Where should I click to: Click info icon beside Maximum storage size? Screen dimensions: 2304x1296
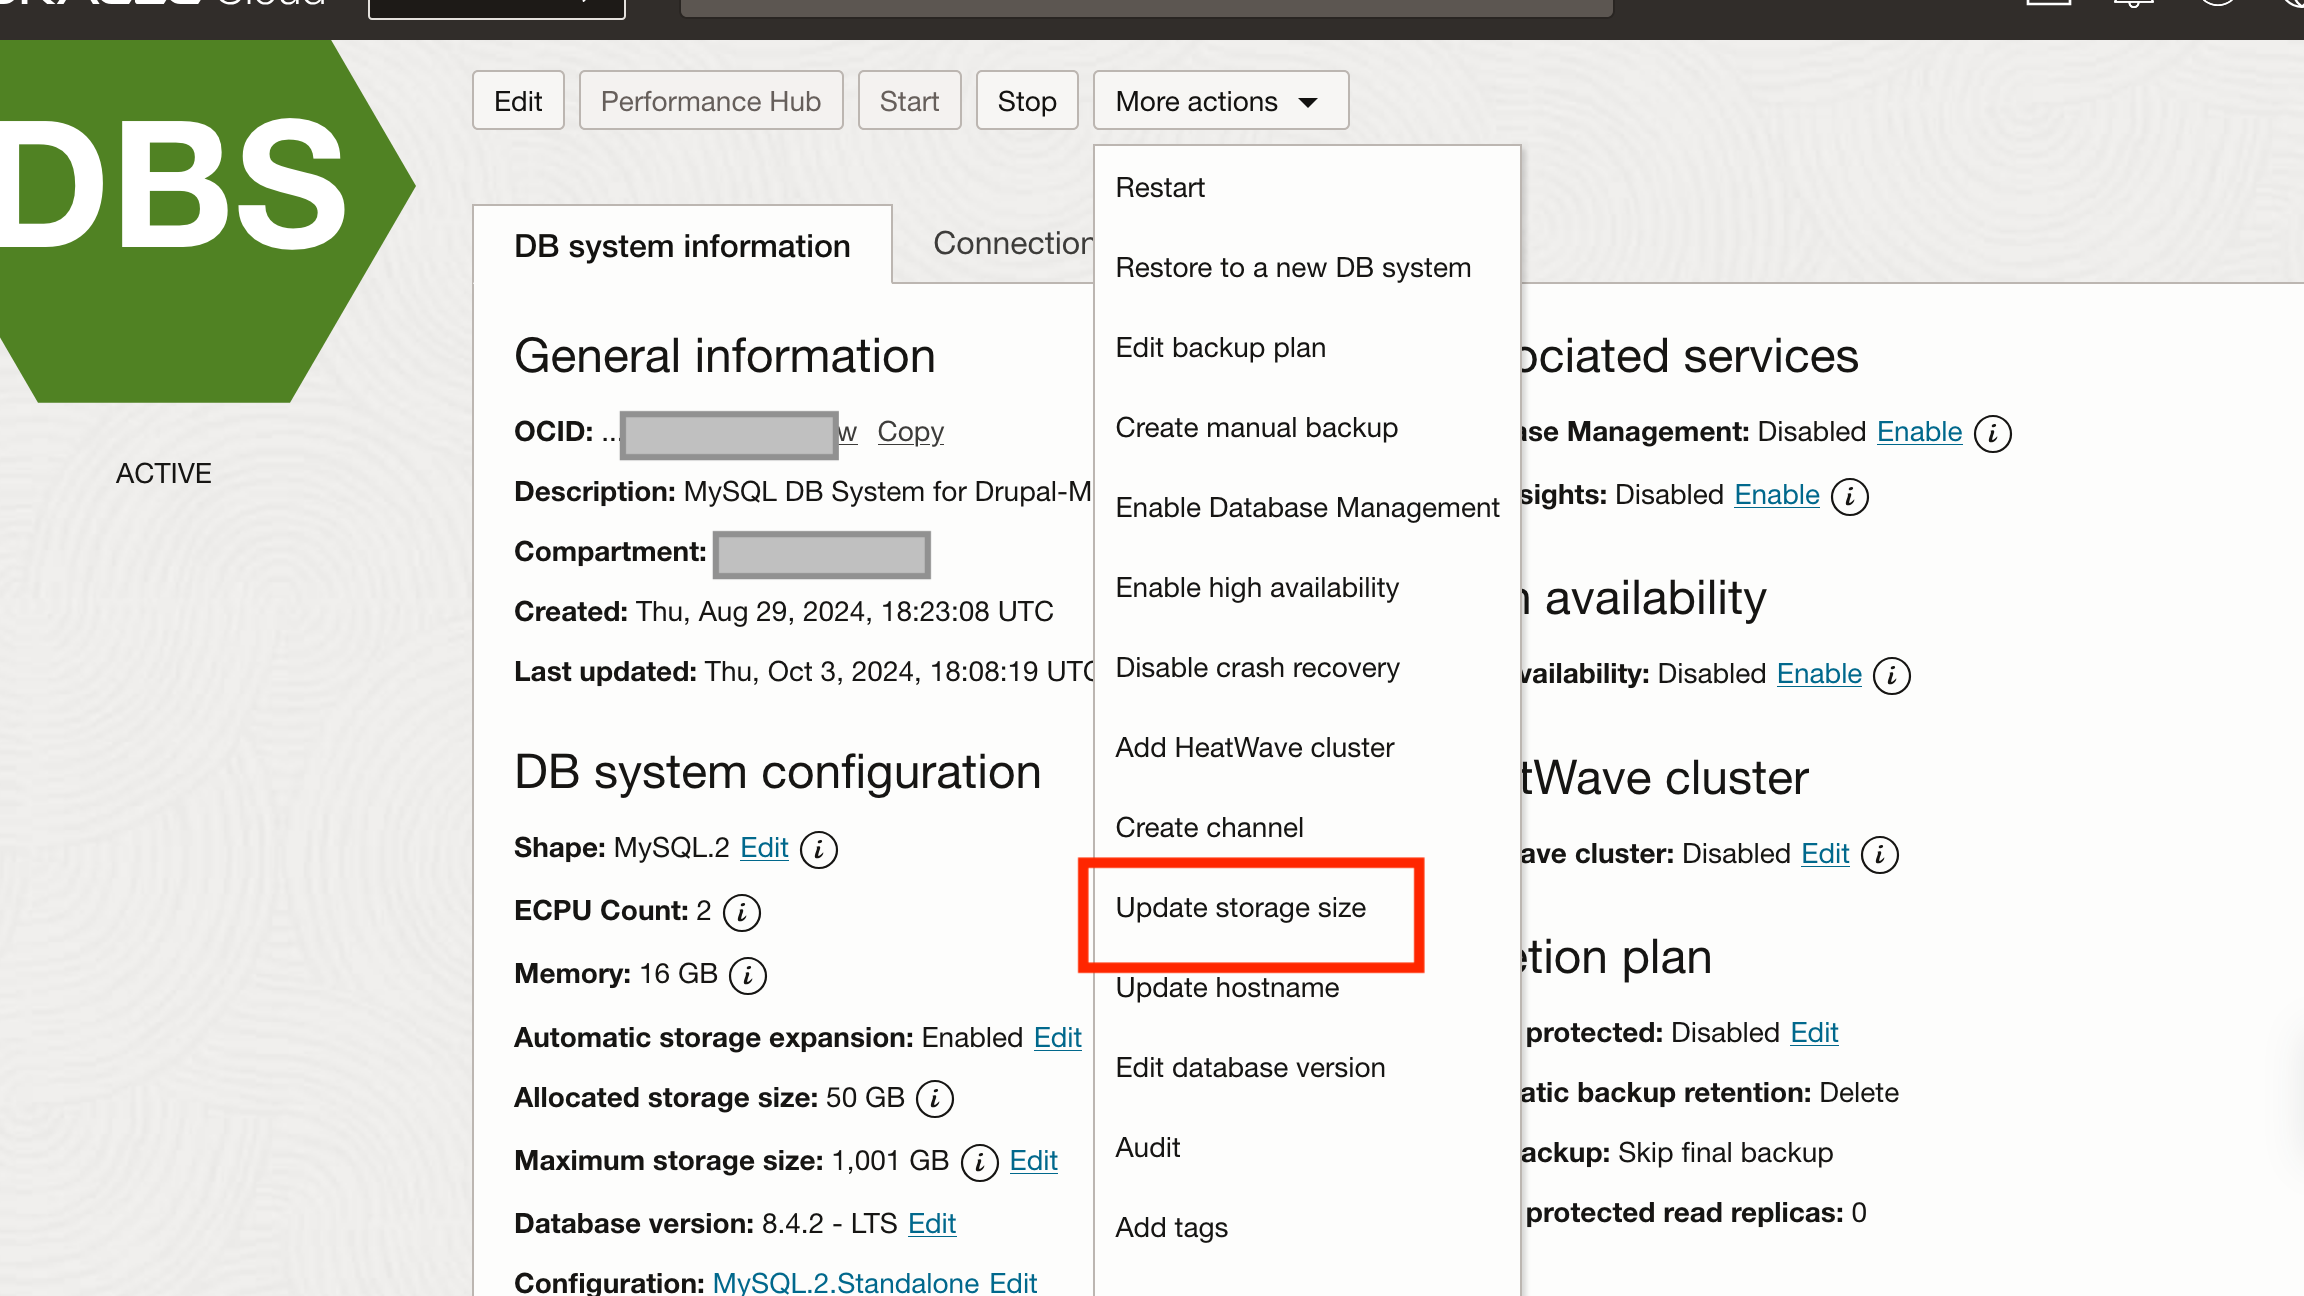979,1162
